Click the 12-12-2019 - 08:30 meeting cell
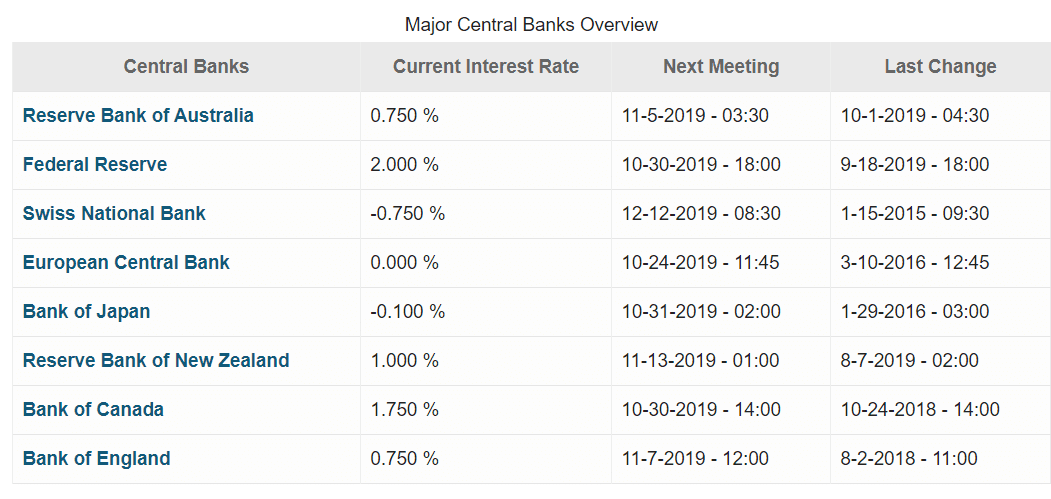The image size is (1051, 499). click(701, 213)
